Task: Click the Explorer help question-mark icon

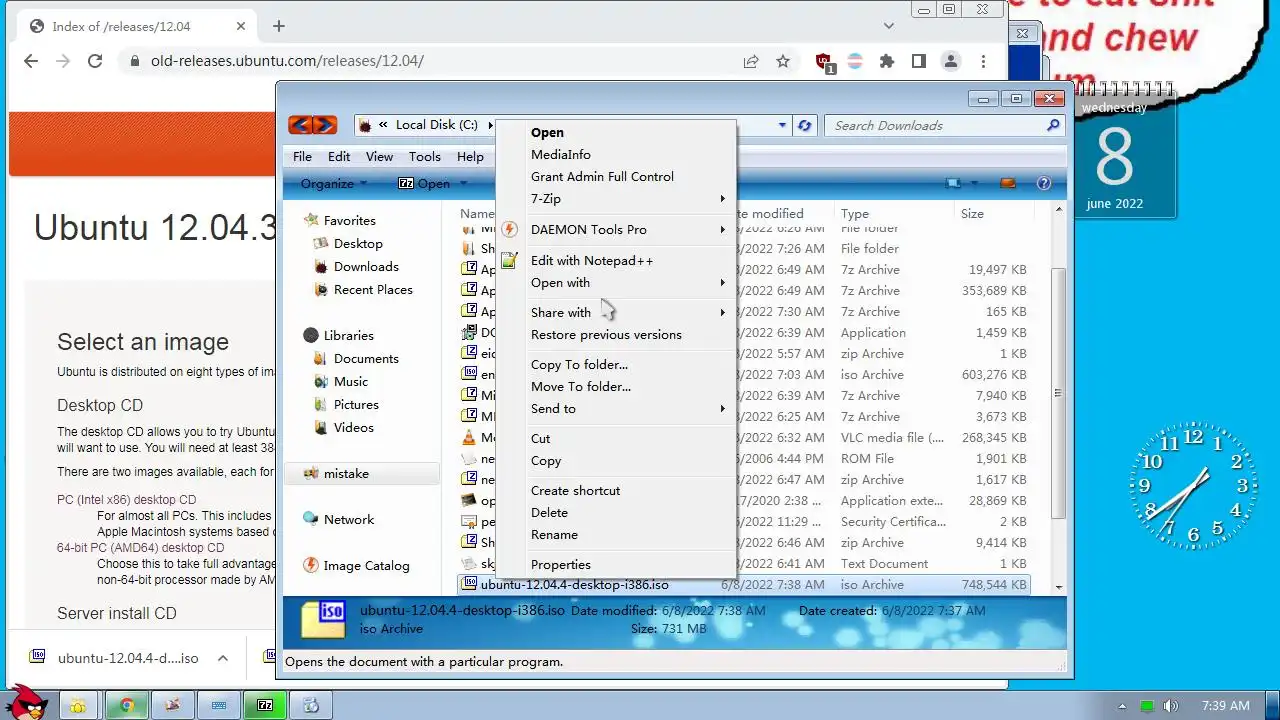Action: 1044,183
